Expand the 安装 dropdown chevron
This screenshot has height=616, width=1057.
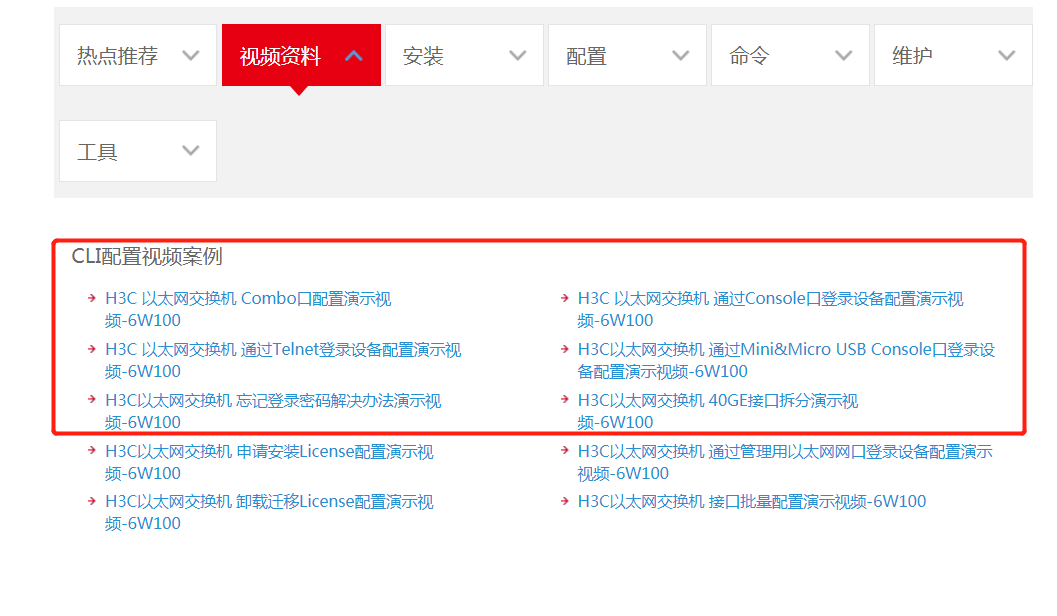pyautogui.click(x=517, y=56)
